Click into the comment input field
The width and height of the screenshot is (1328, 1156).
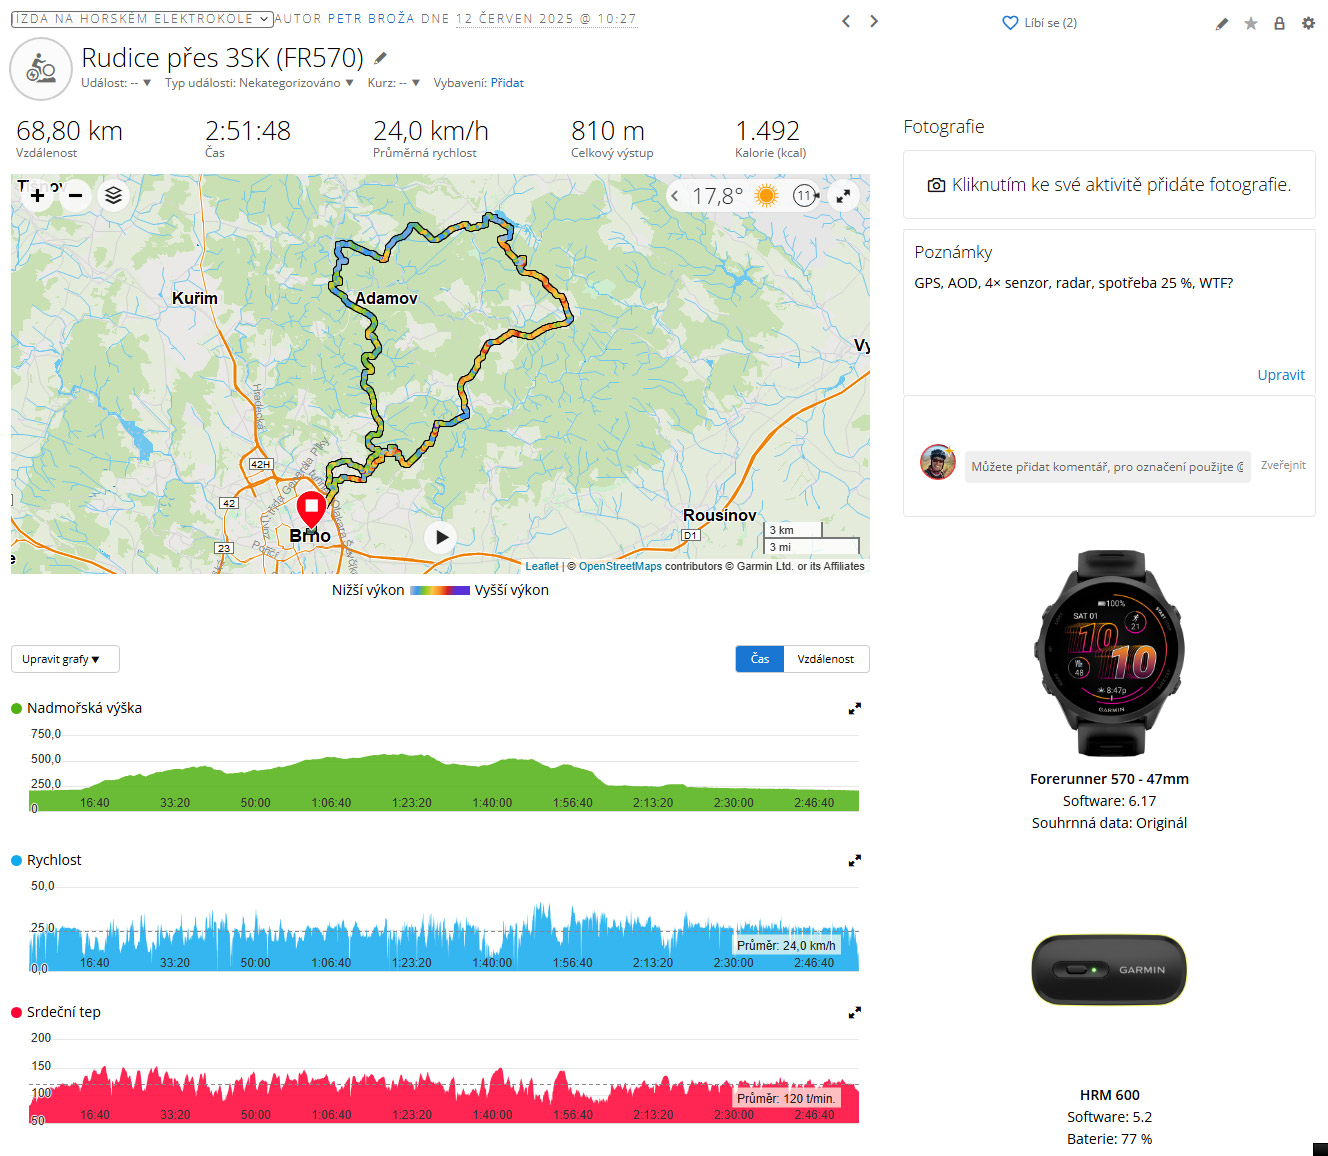point(1108,467)
